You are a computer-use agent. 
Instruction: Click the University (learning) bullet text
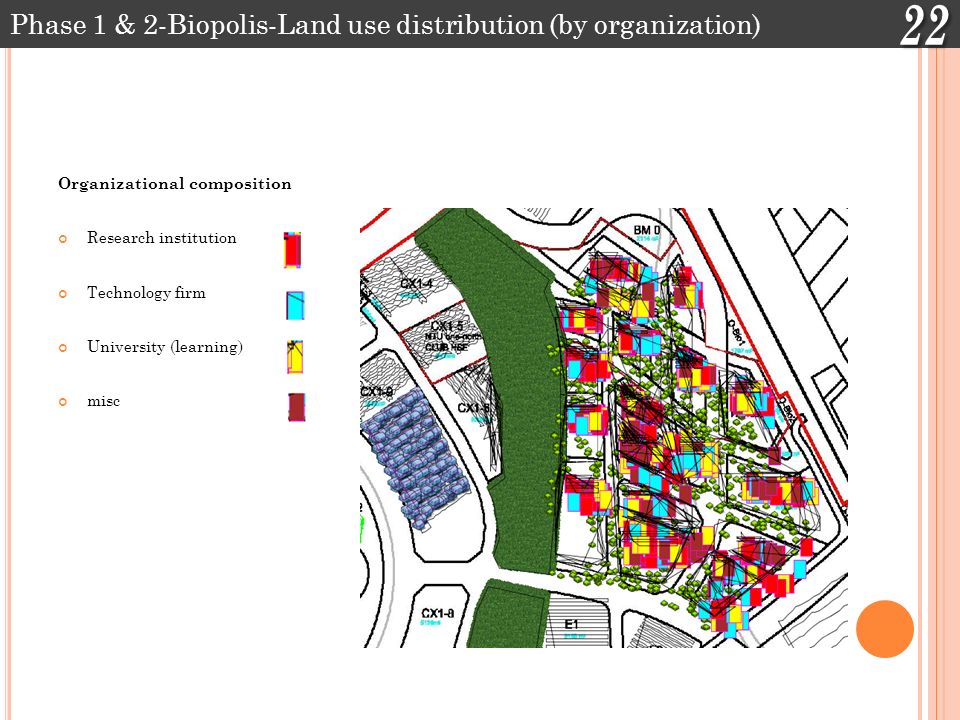point(165,347)
